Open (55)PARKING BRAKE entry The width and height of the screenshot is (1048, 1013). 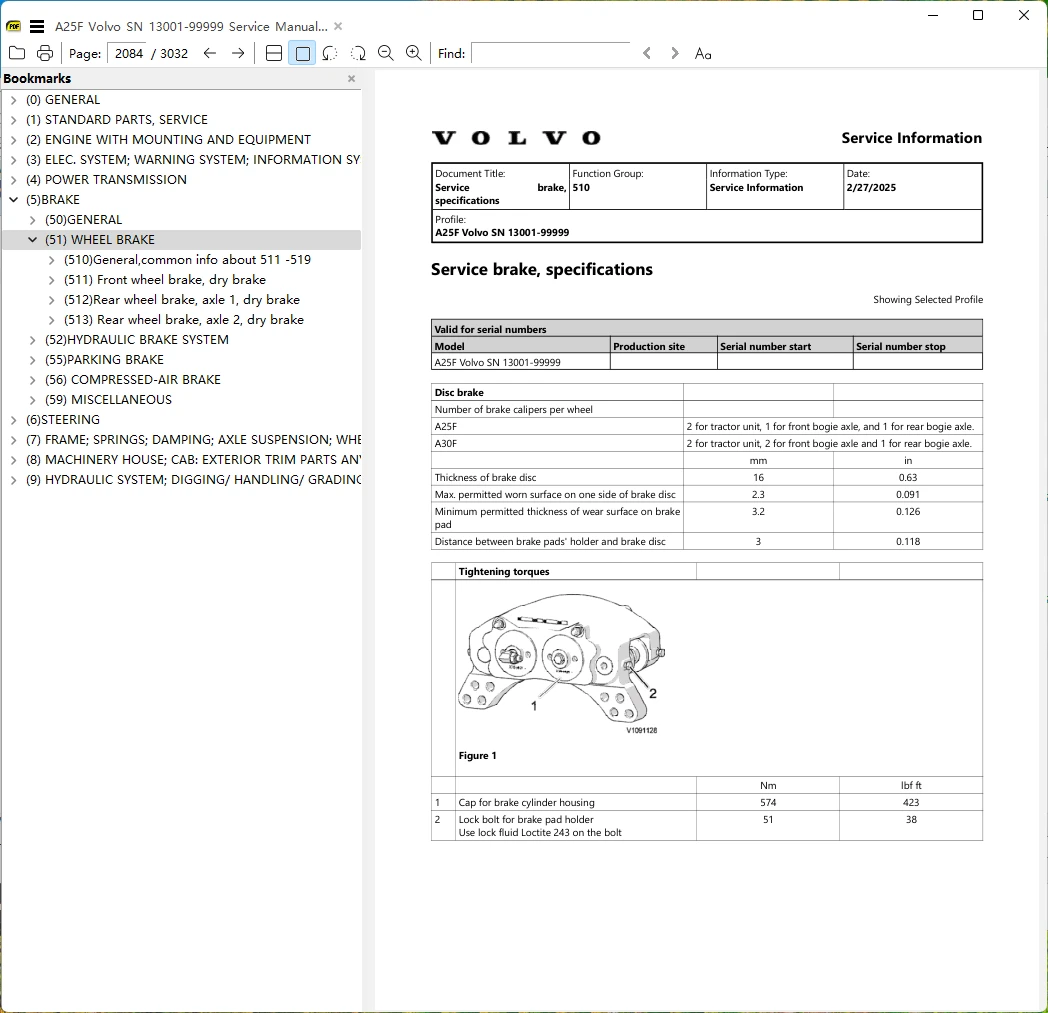coord(104,360)
